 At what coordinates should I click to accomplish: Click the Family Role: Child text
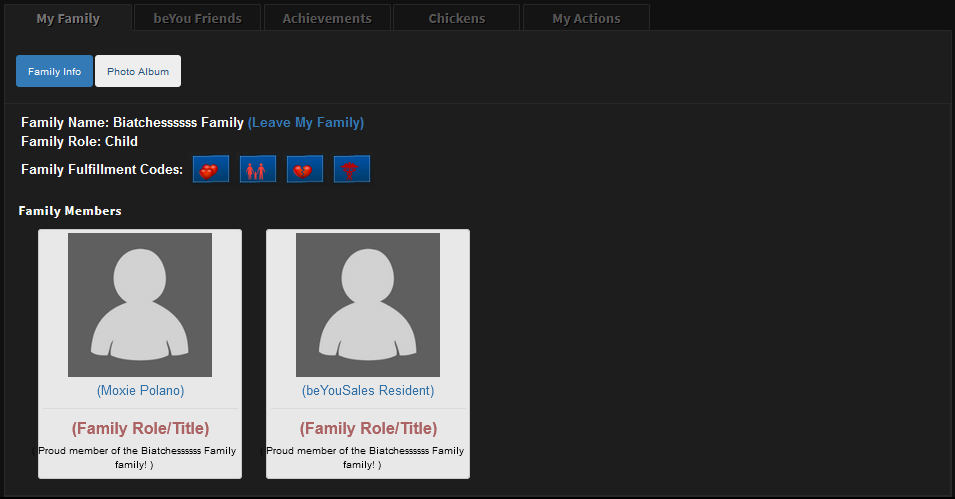(79, 141)
